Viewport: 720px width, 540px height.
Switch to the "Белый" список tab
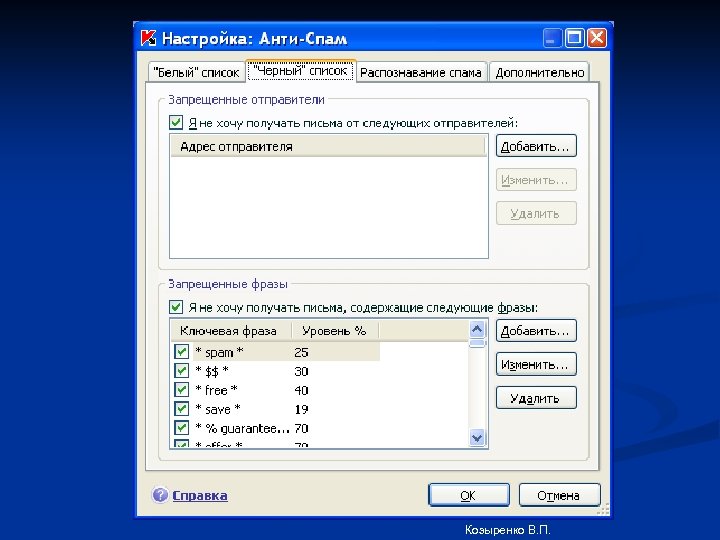pos(197,73)
